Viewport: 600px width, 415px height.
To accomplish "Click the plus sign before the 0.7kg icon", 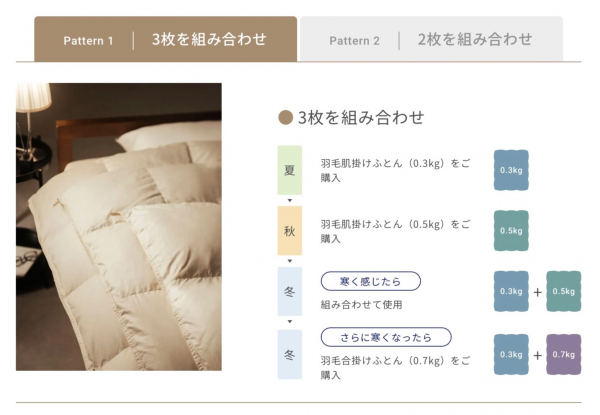I will [537, 355].
